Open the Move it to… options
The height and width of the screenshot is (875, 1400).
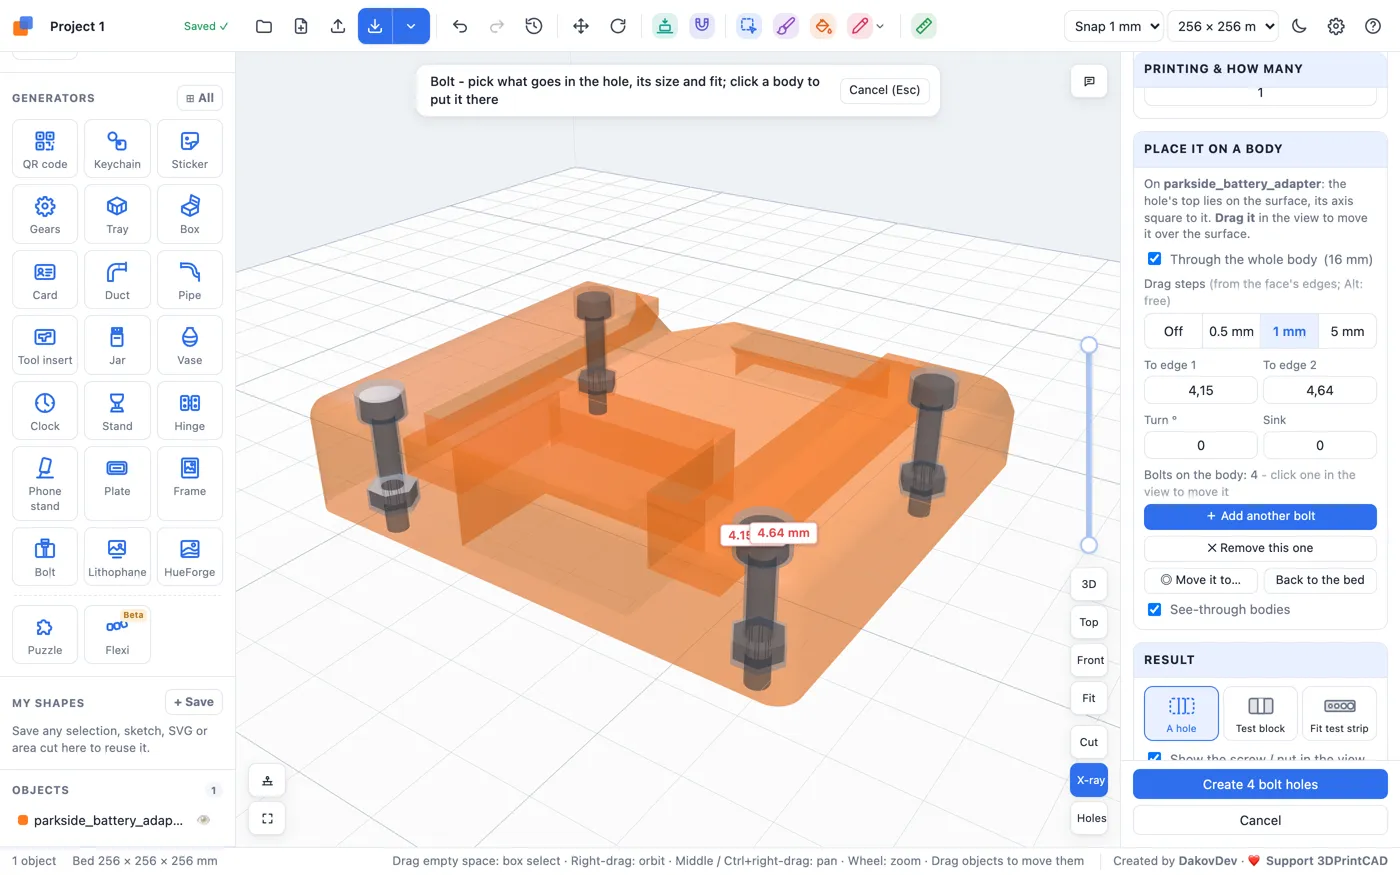coord(1200,580)
